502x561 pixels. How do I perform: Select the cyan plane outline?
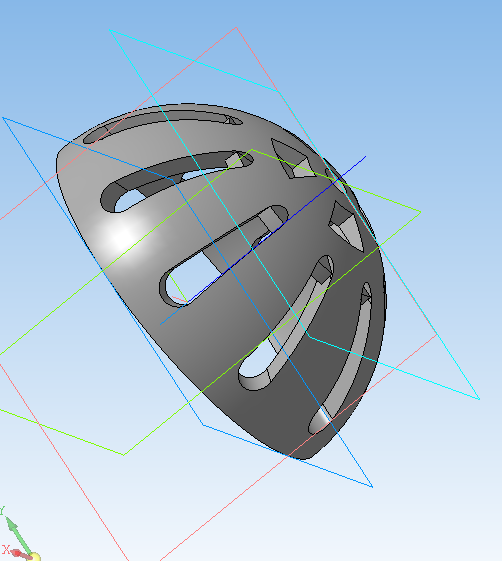tap(193, 60)
